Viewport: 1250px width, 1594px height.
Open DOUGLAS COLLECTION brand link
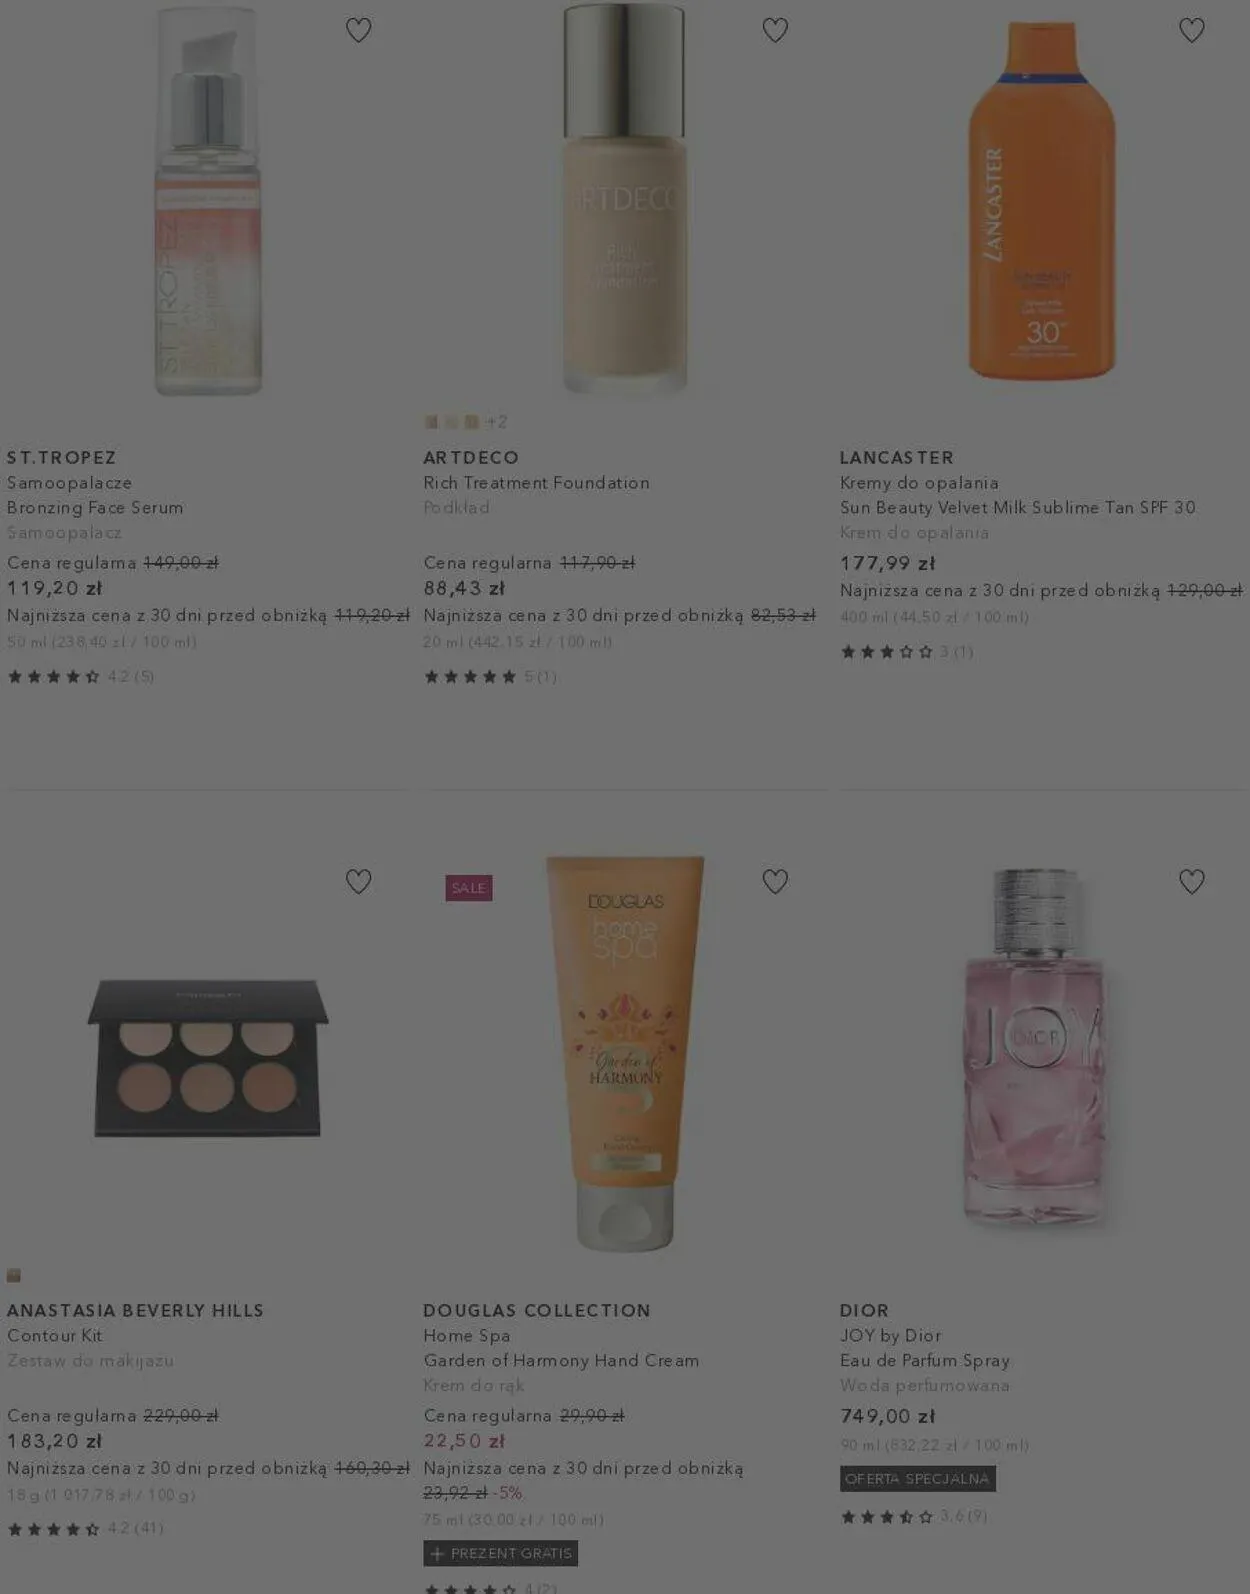coord(537,1310)
